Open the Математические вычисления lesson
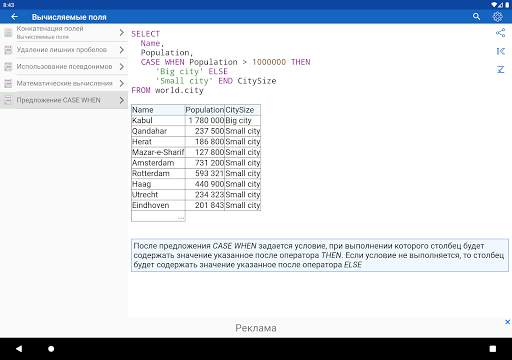Screen dimensions: 512x360 pyautogui.click(x=64, y=83)
